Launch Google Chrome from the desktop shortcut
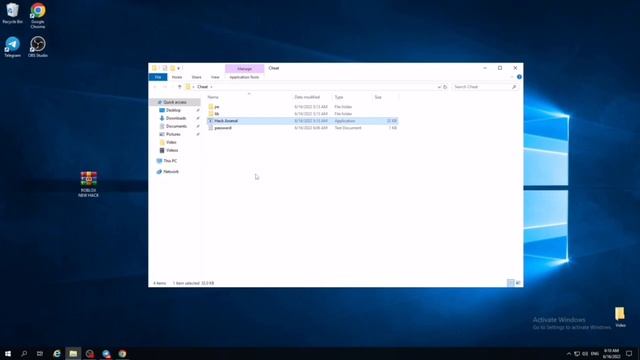 click(x=38, y=16)
